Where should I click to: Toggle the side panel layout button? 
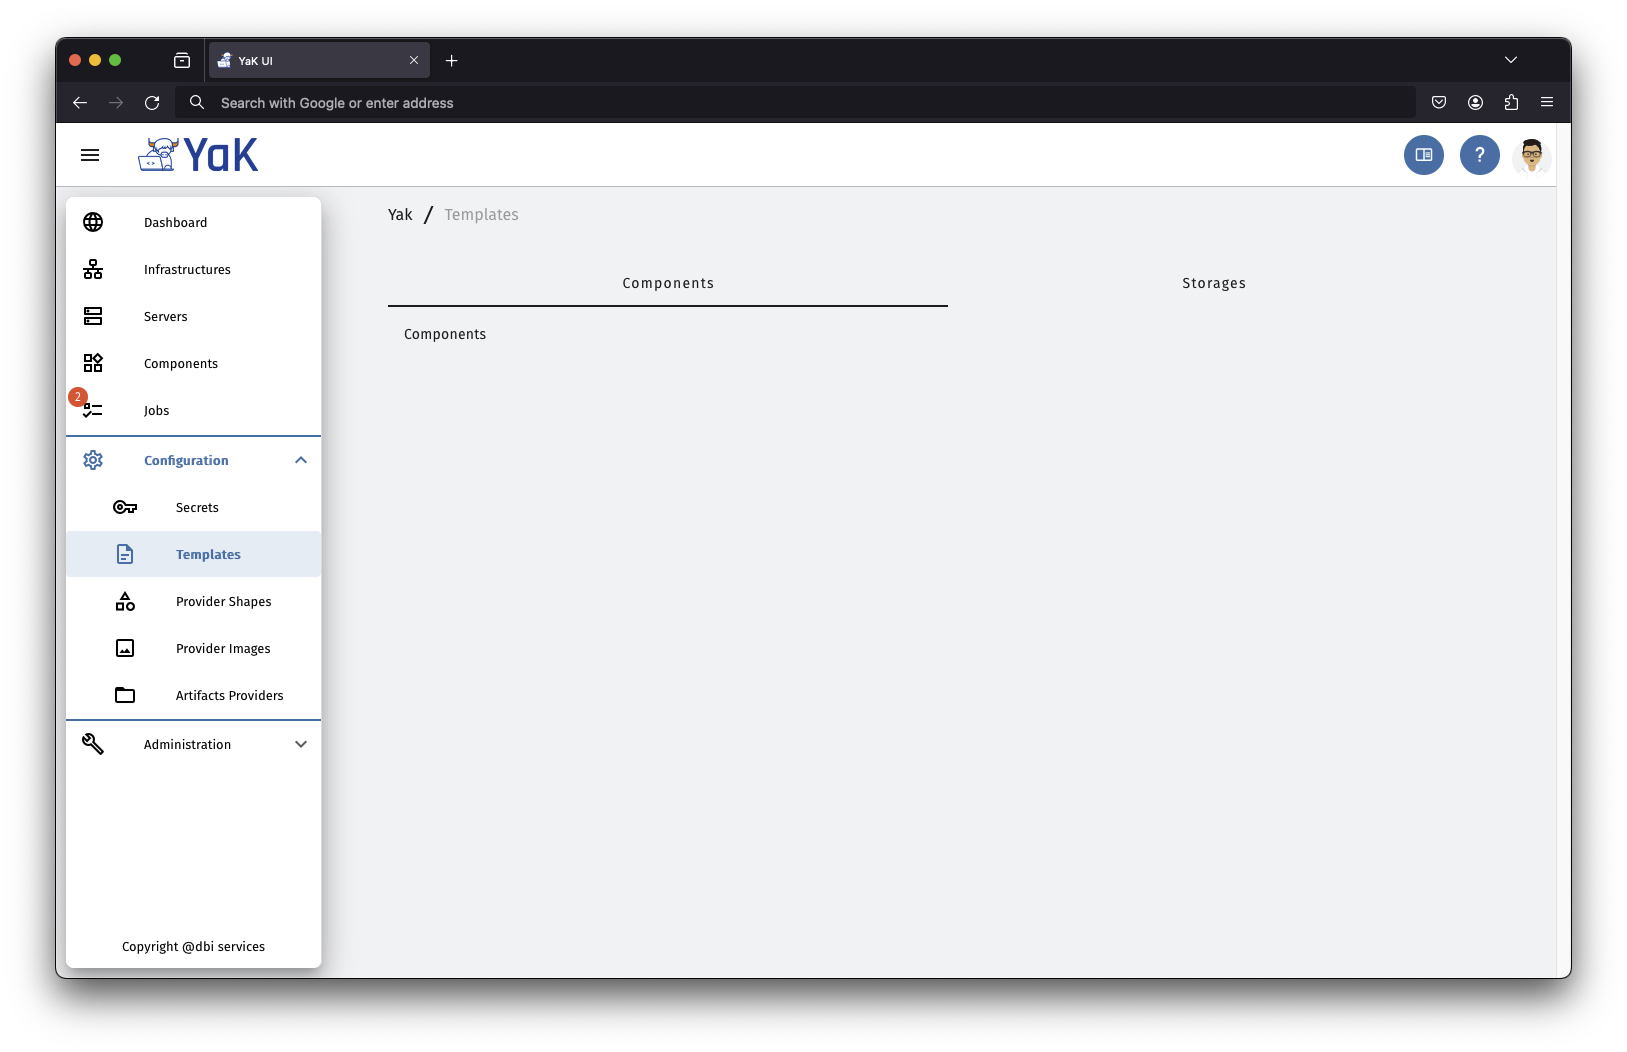pos(1424,155)
